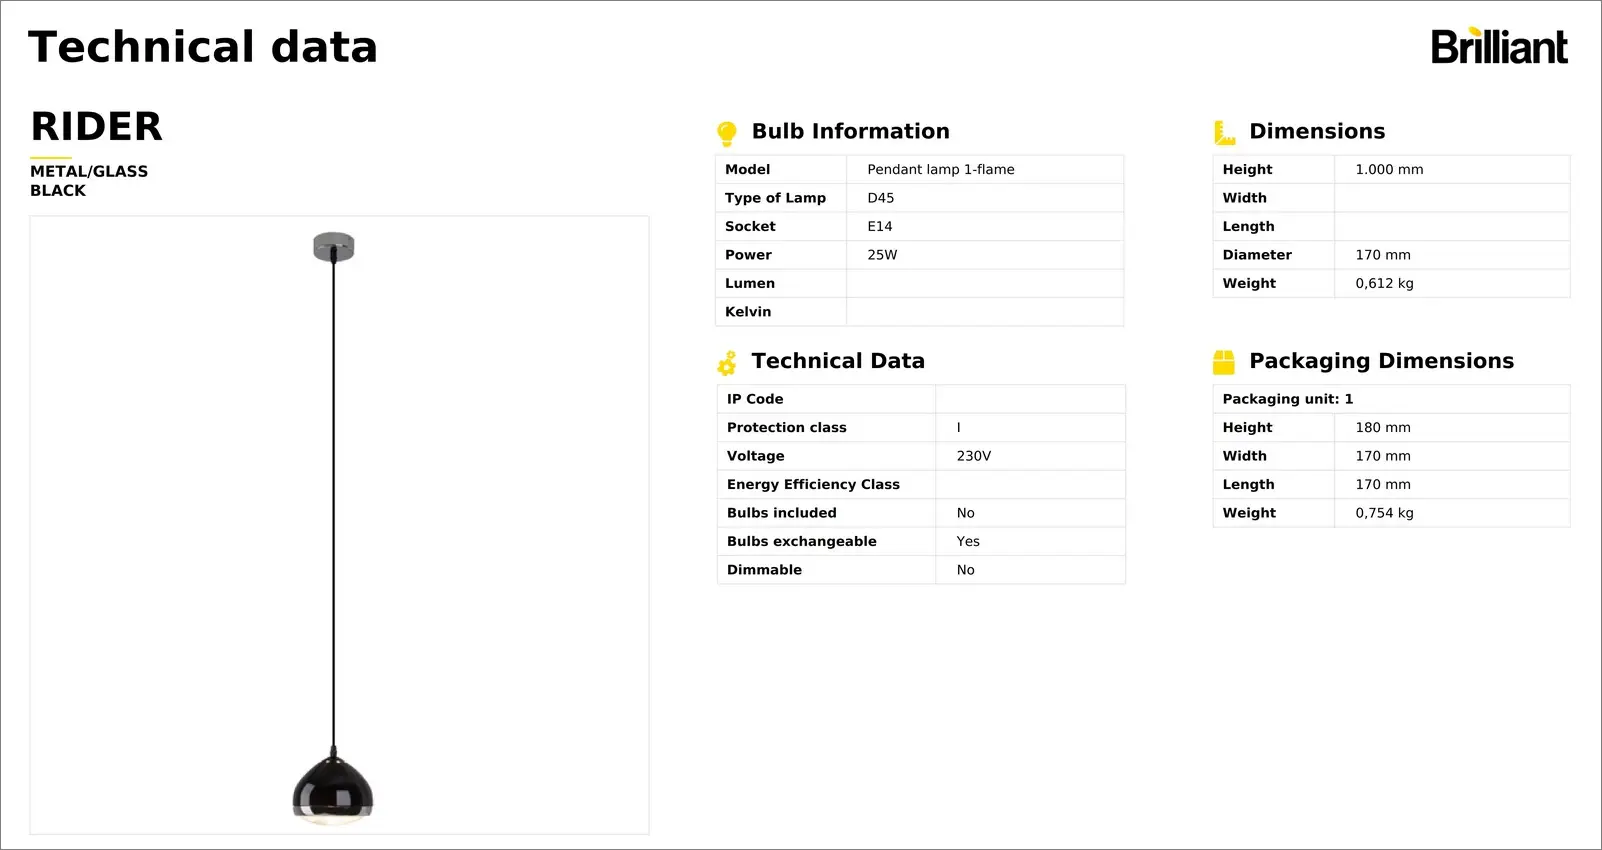Click the yellow lightbulb Bulb Information icon
1602x850 pixels.
coord(727,133)
